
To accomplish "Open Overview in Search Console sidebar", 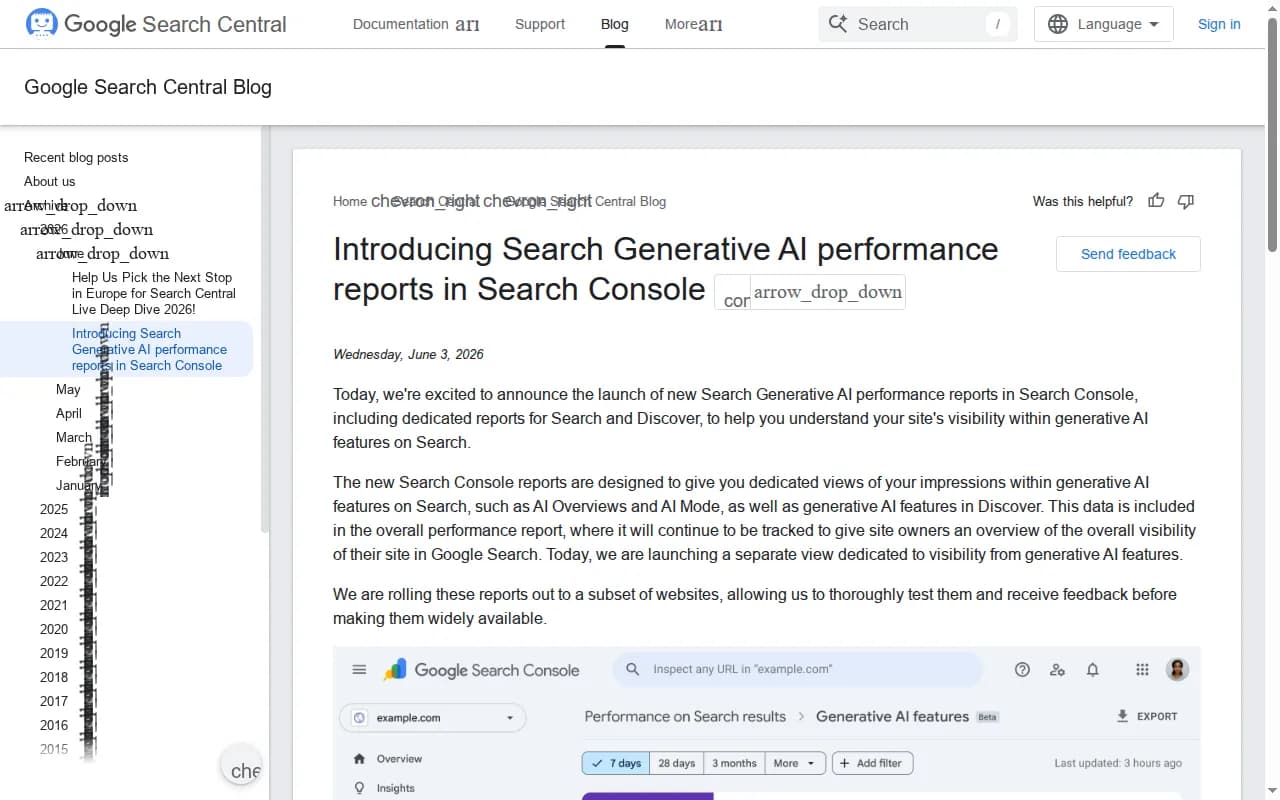I will click(399, 759).
